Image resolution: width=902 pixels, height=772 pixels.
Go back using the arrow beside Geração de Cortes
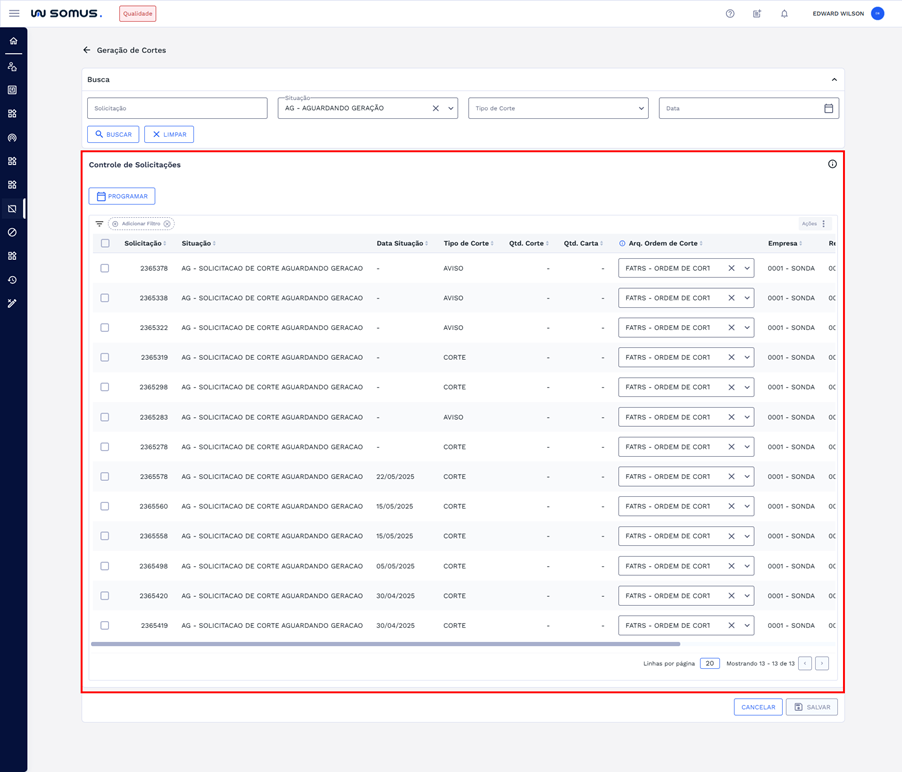87,50
